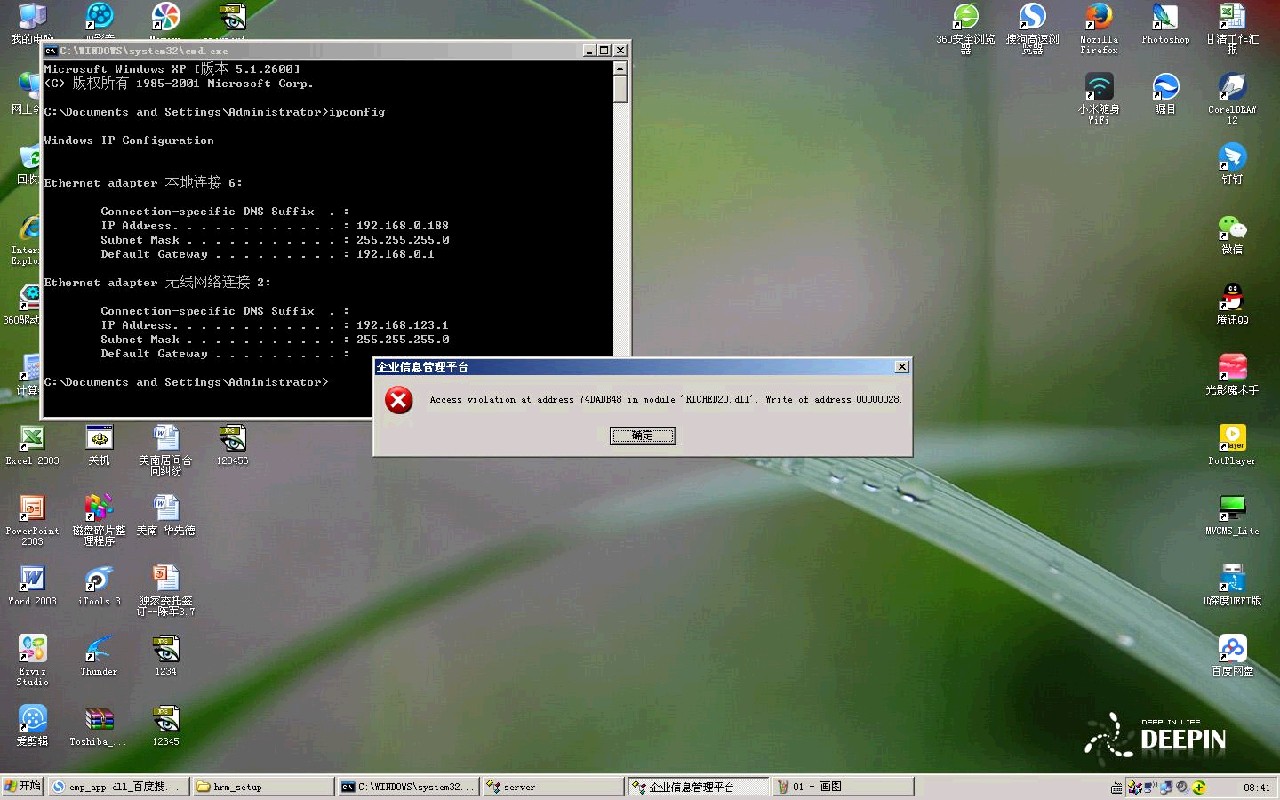Switch to hrm_setup folder in taskbar
Viewport: 1280px width, 800px height.
pyautogui.click(x=262, y=787)
